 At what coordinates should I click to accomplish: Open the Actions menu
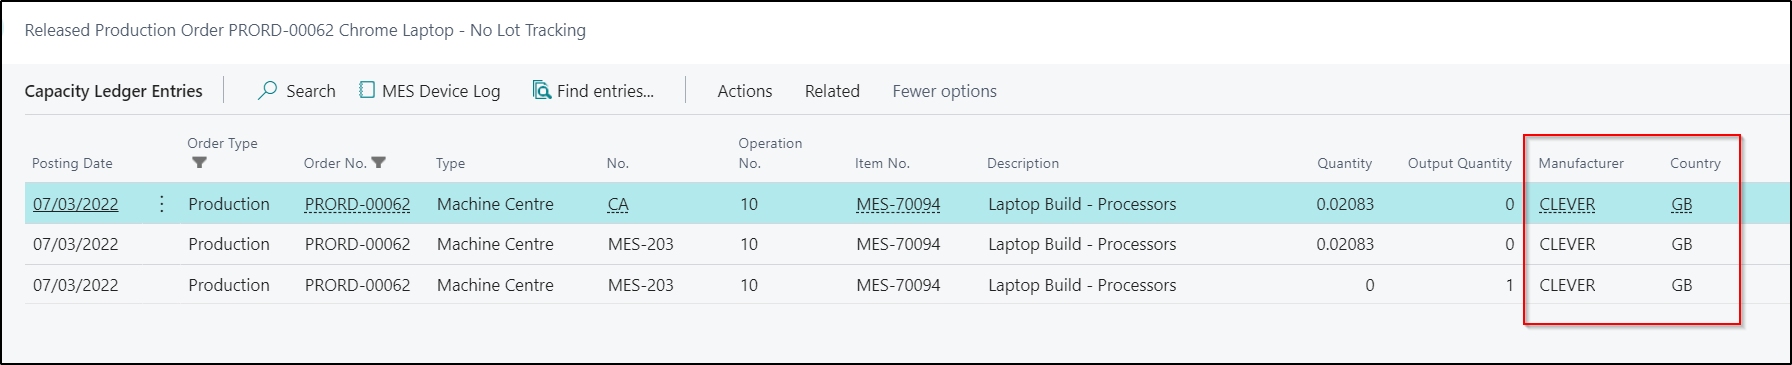coord(745,91)
